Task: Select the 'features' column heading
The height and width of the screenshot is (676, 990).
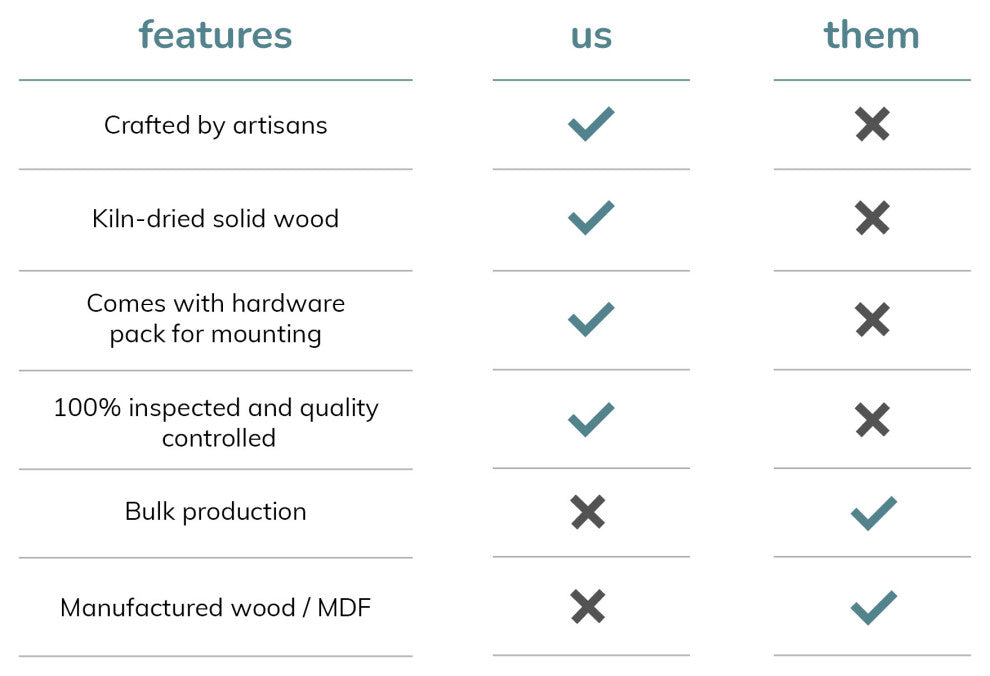Action: [215, 35]
